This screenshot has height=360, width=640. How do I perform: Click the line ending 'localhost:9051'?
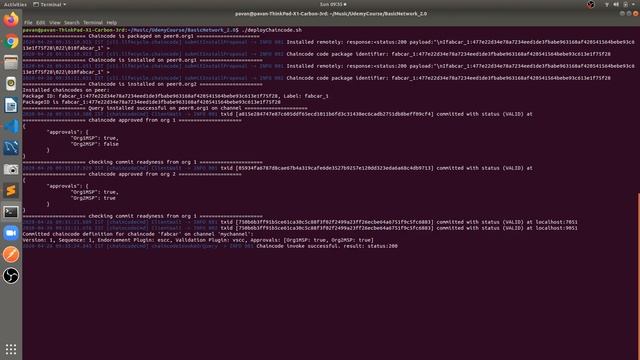[x=300, y=228]
